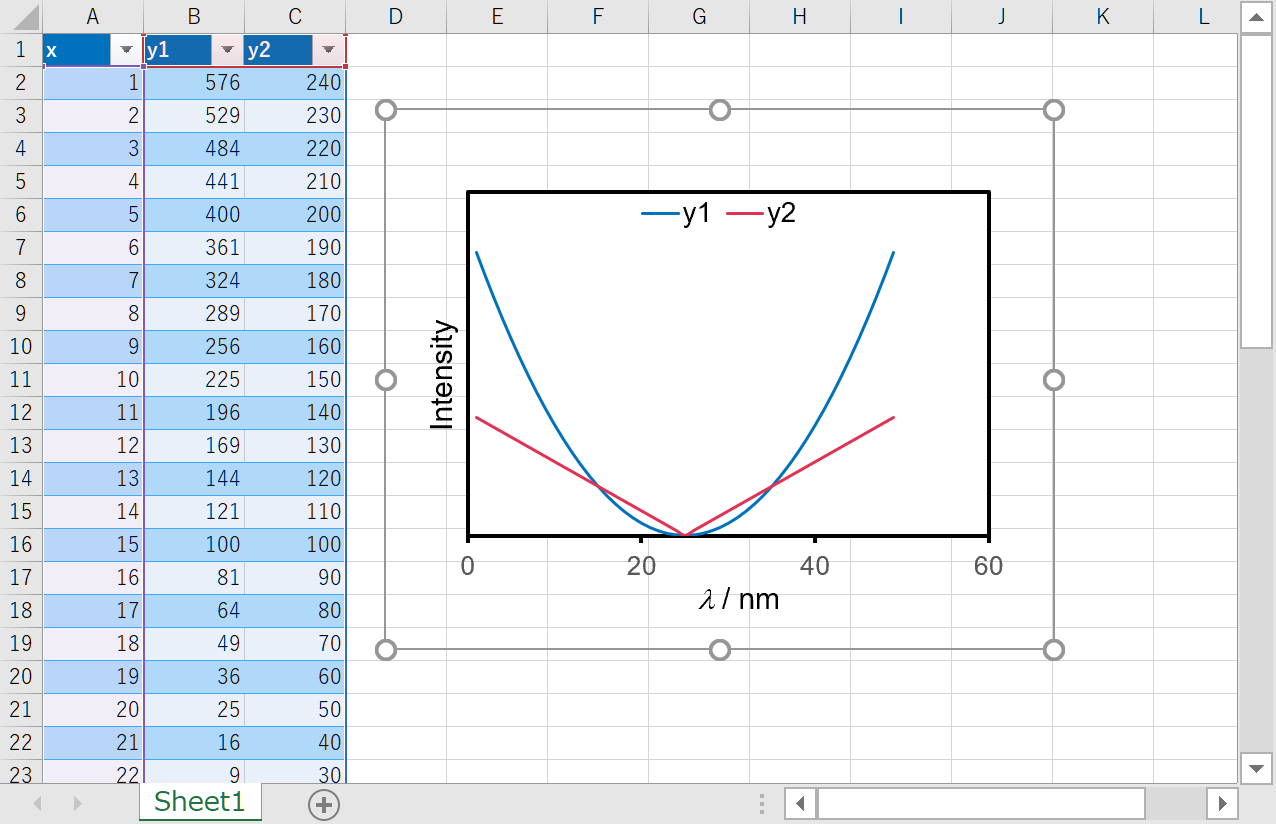The width and height of the screenshot is (1276, 824).
Task: Select cell containing 361
Action: (194, 248)
